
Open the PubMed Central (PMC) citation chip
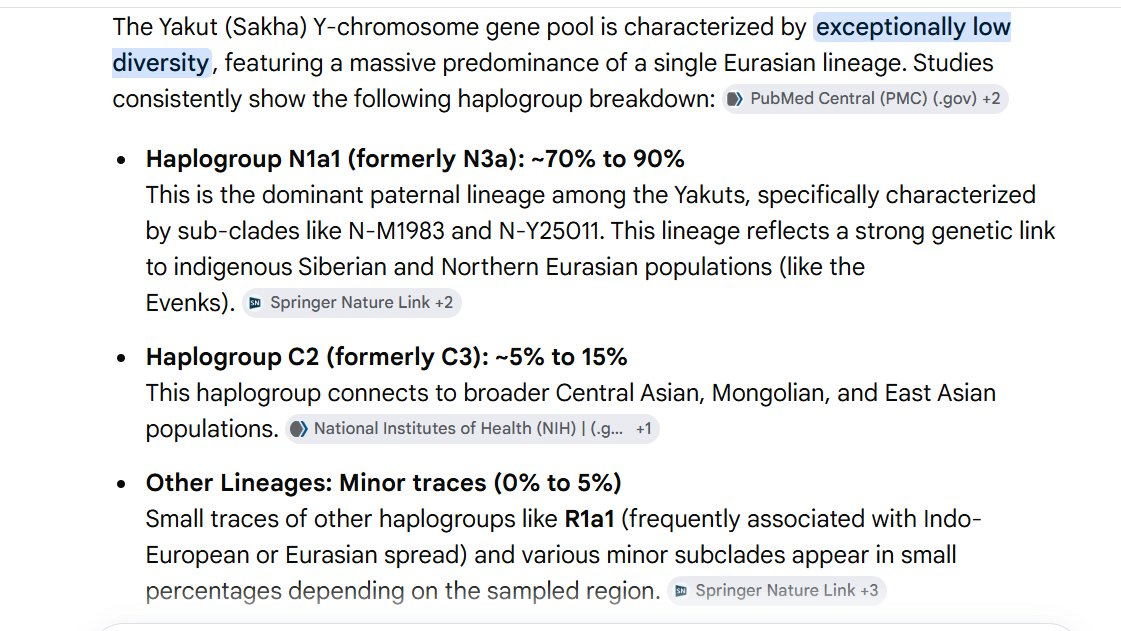(865, 99)
